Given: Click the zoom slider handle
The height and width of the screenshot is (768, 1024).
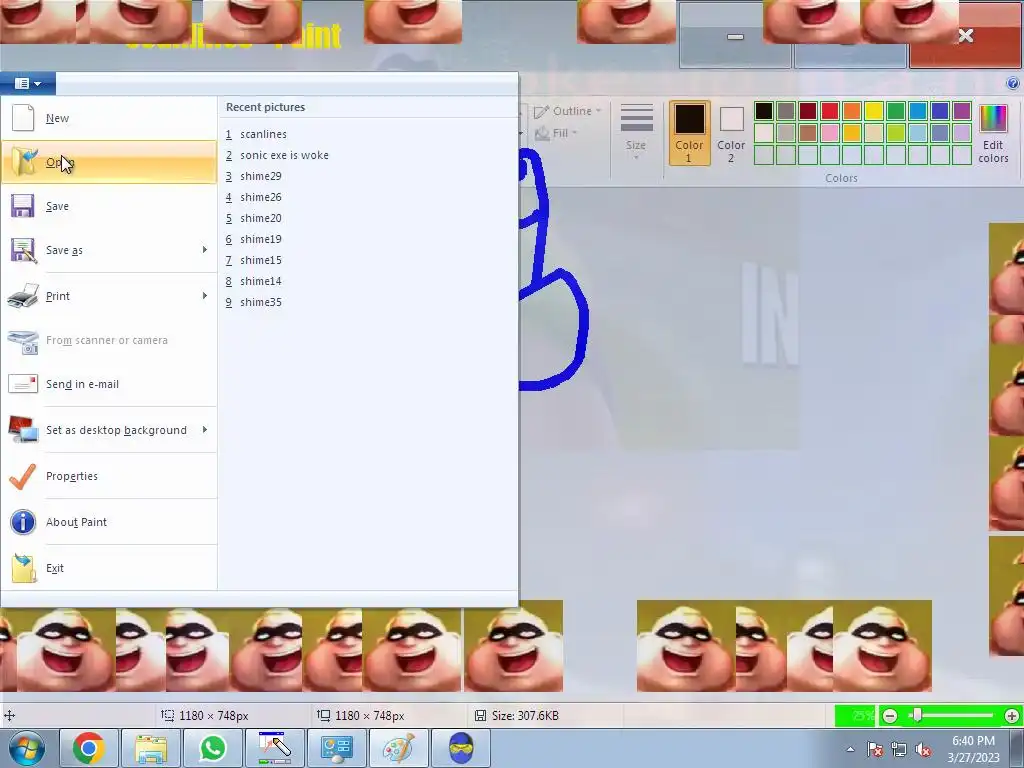Looking at the screenshot, I should pyautogui.click(x=917, y=716).
